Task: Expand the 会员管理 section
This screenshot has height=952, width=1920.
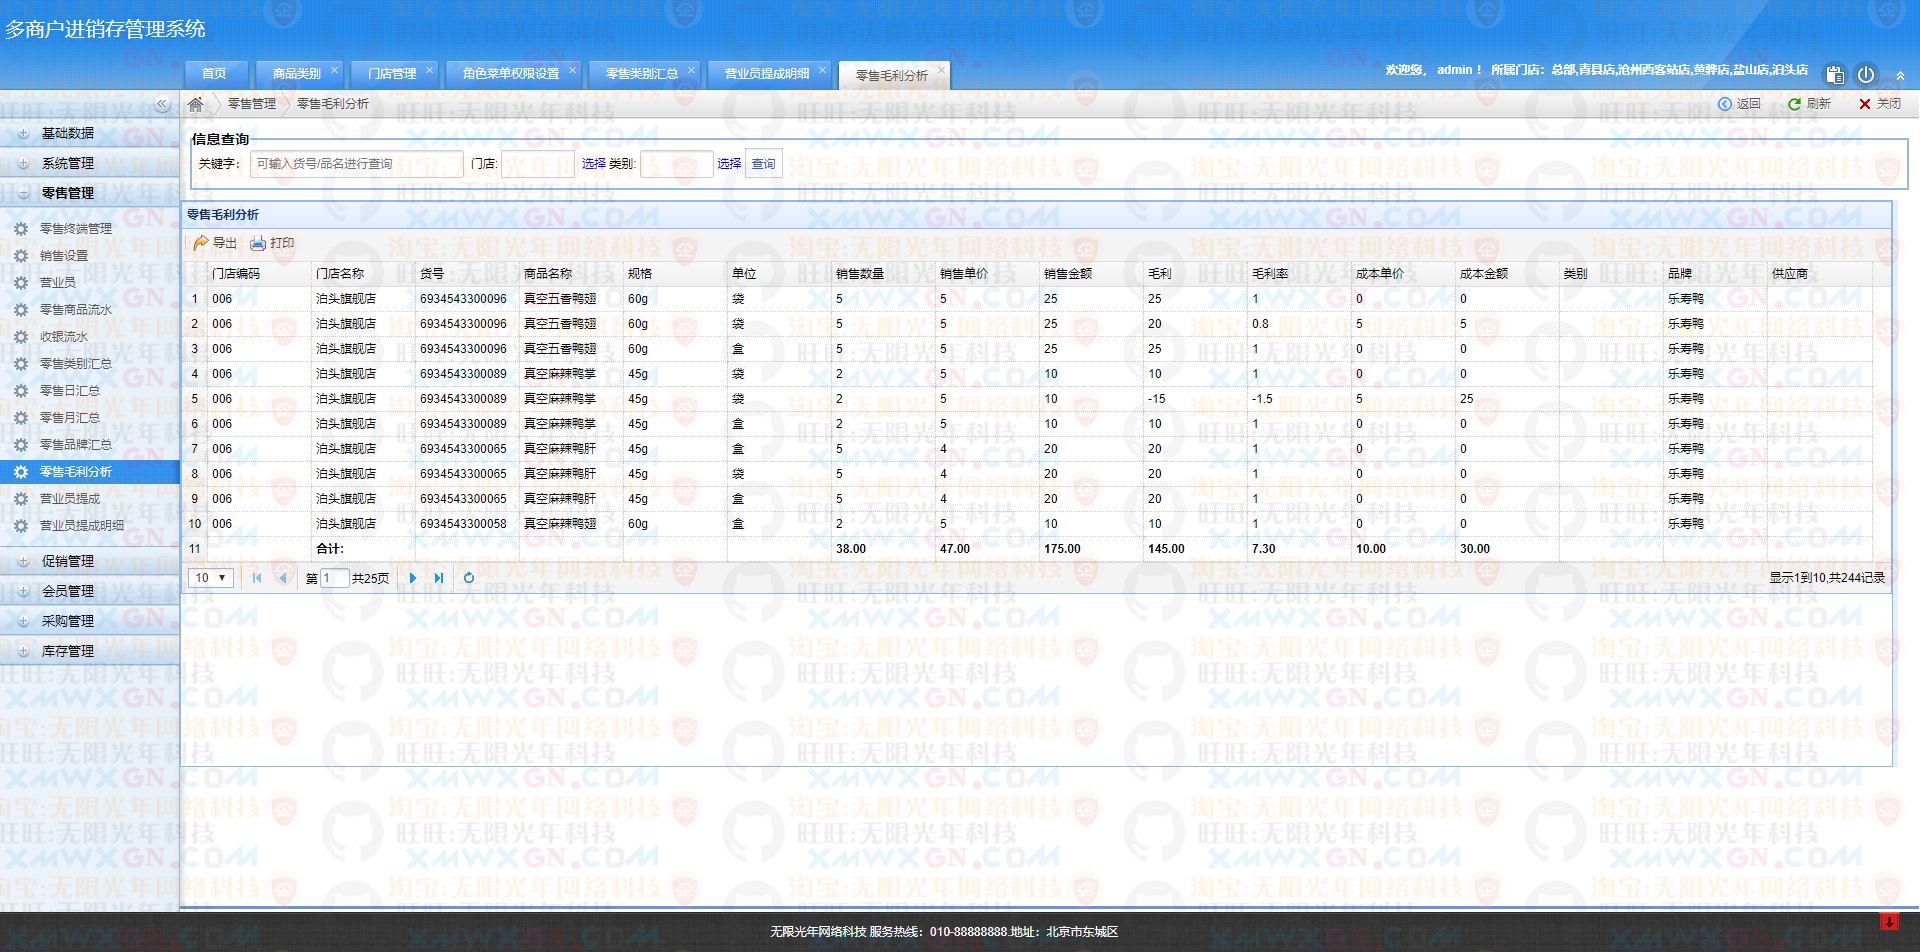Action: pos(89,591)
